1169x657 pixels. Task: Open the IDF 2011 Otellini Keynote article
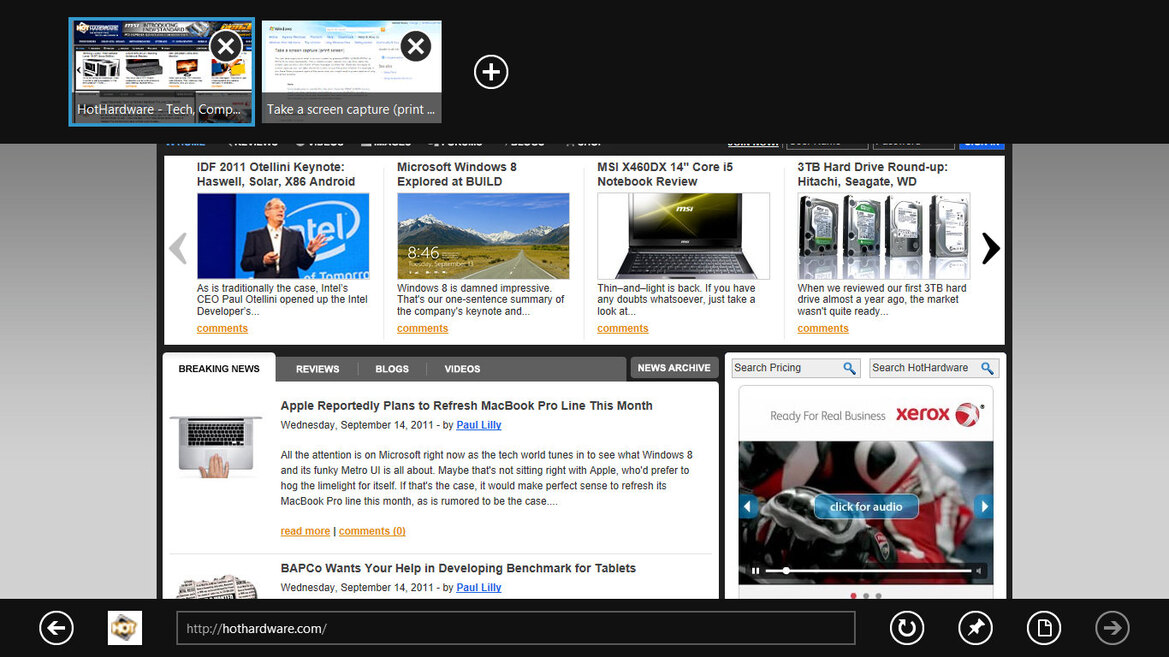(276, 174)
